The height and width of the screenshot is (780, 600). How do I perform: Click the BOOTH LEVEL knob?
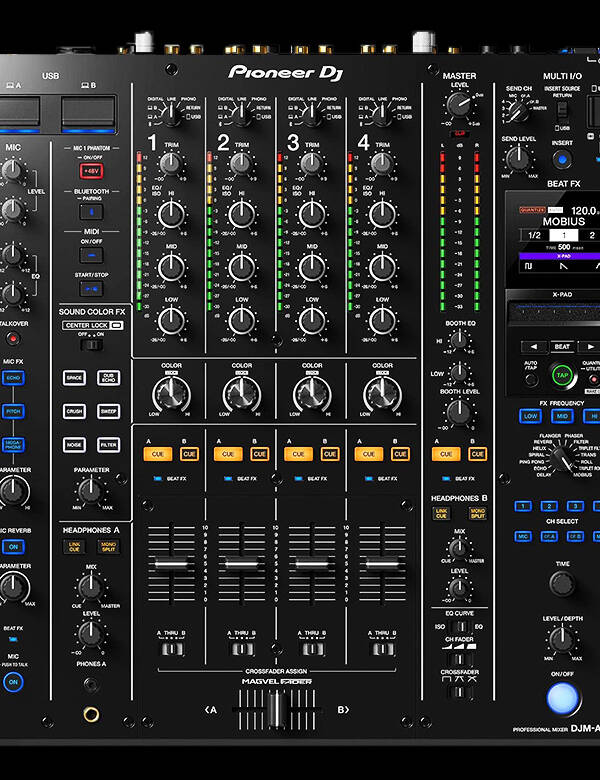tap(459, 412)
